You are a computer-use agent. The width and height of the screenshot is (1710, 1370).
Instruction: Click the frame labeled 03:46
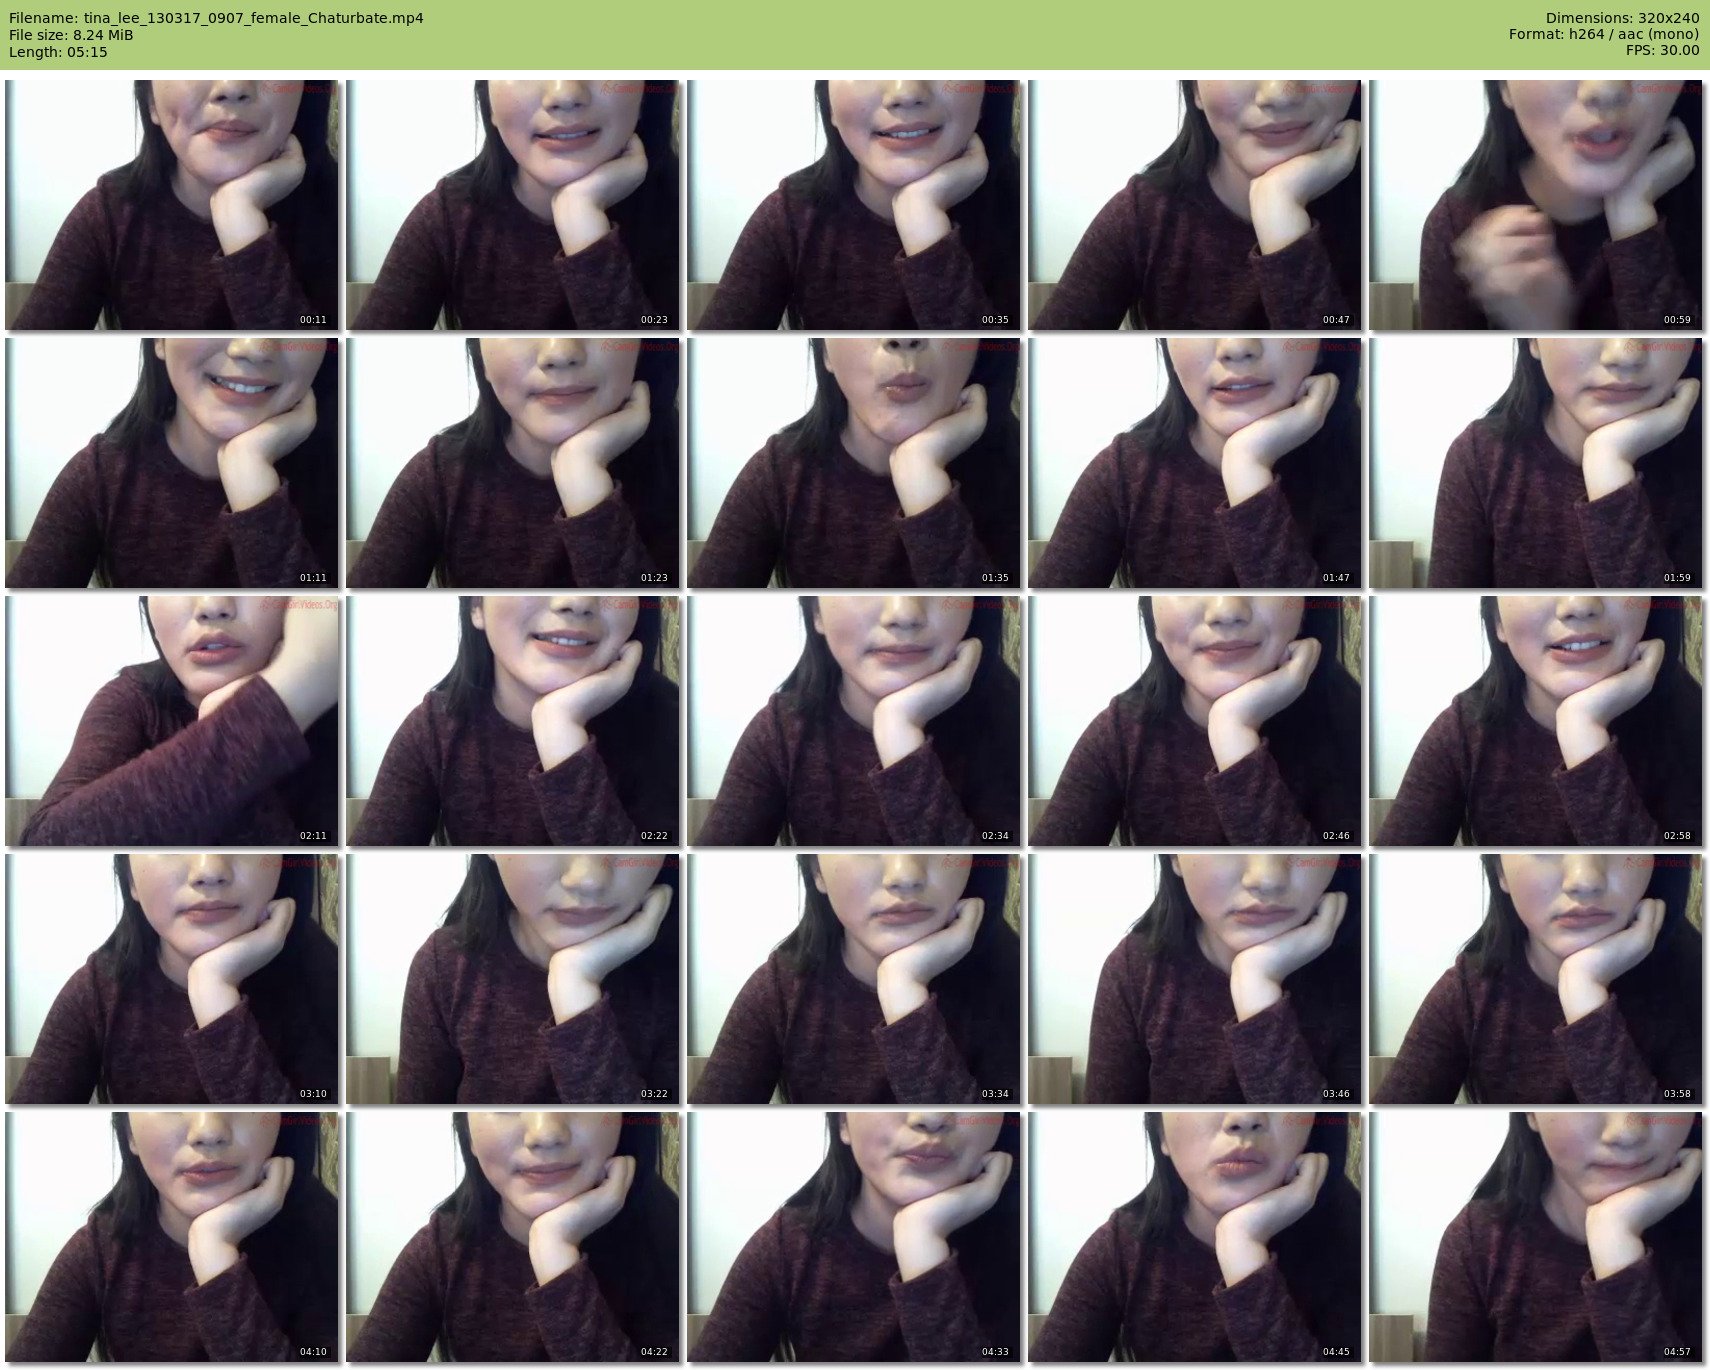[x=1195, y=979]
